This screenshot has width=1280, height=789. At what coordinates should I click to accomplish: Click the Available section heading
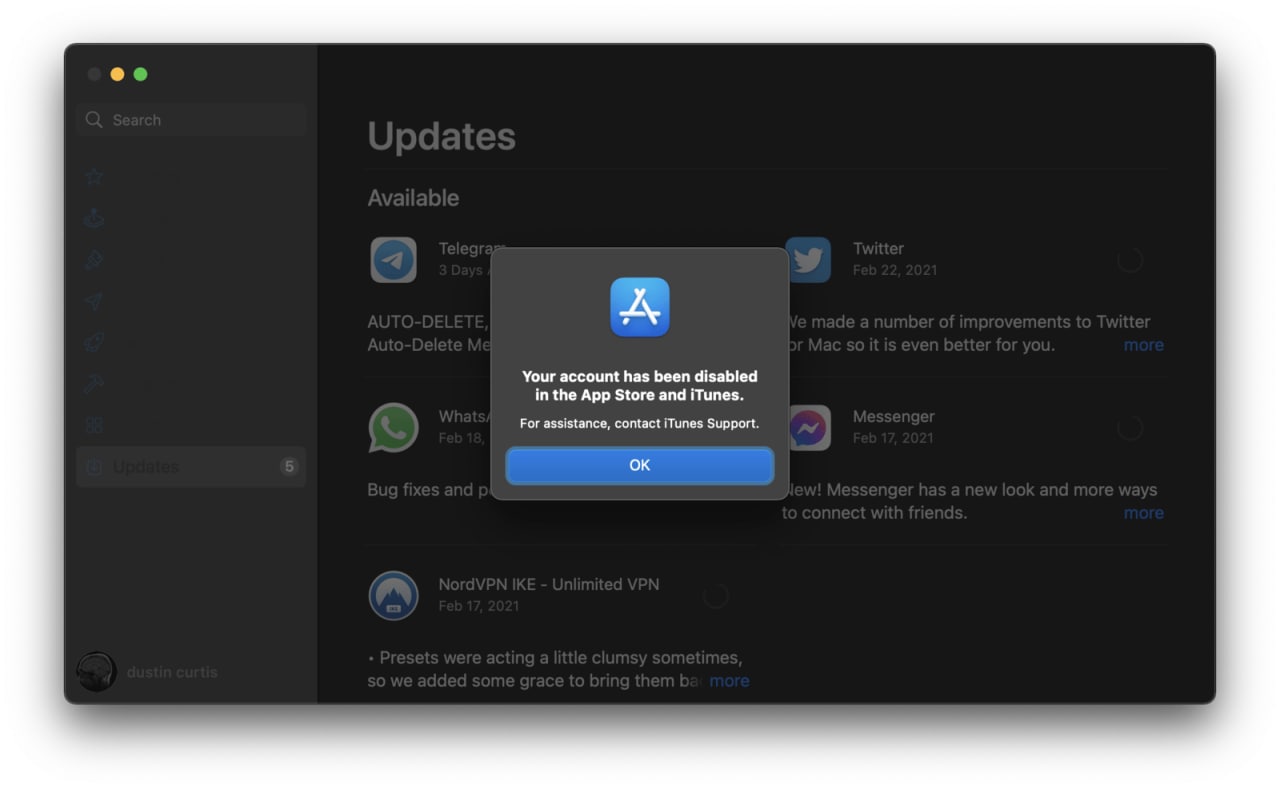tap(413, 198)
